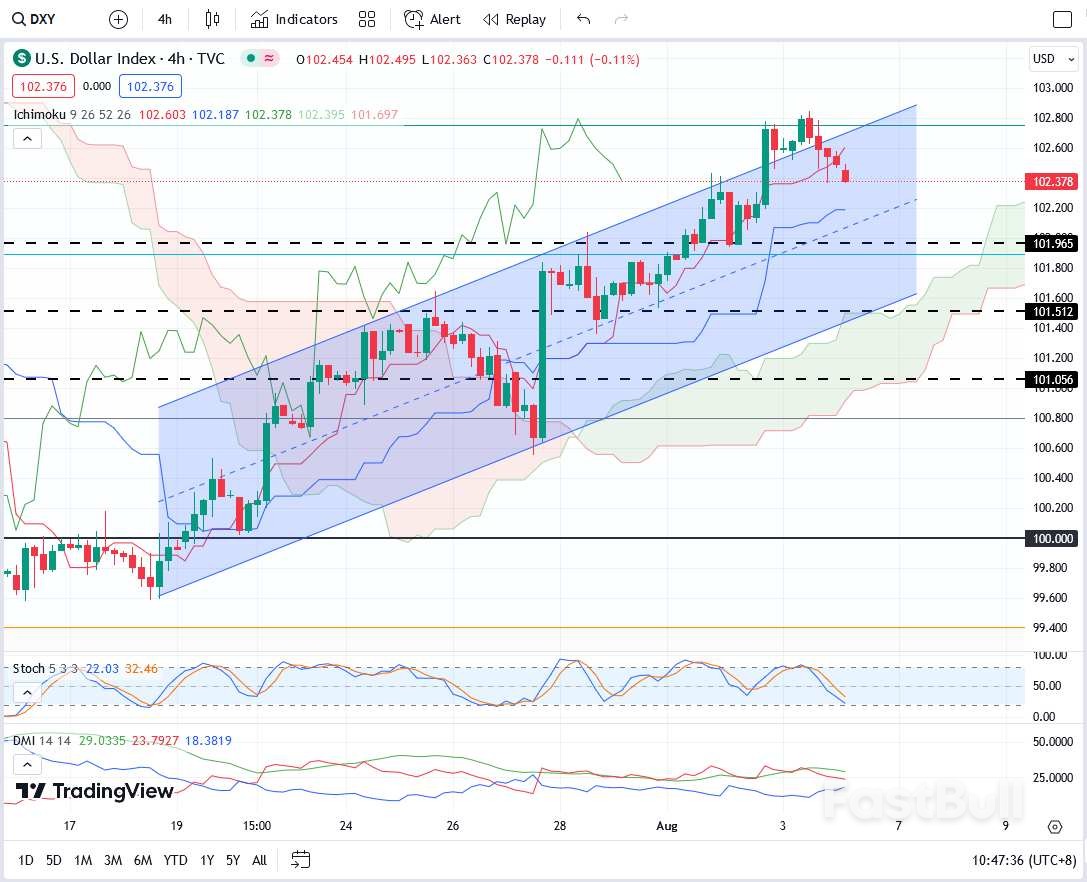Open the candlestick chart style selector
Image resolution: width=1087 pixels, height=882 pixels.
(x=212, y=19)
